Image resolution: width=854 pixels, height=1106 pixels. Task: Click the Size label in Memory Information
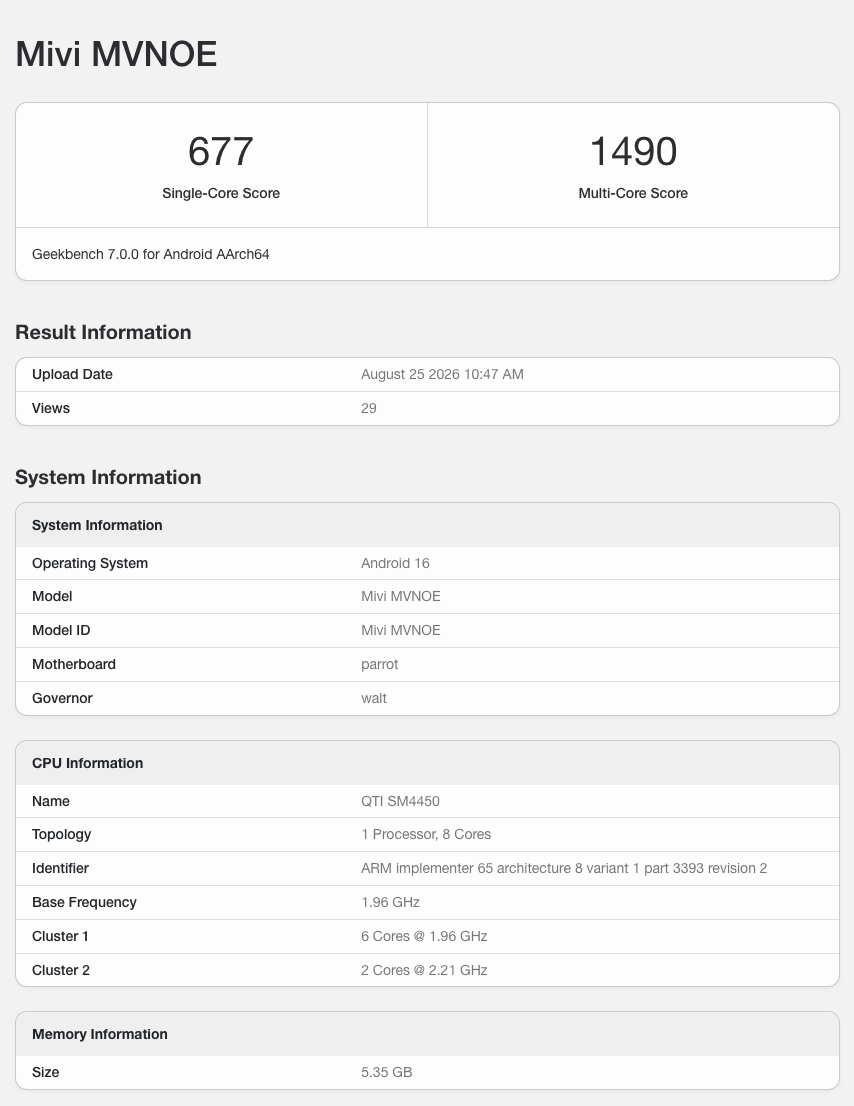coord(45,1072)
